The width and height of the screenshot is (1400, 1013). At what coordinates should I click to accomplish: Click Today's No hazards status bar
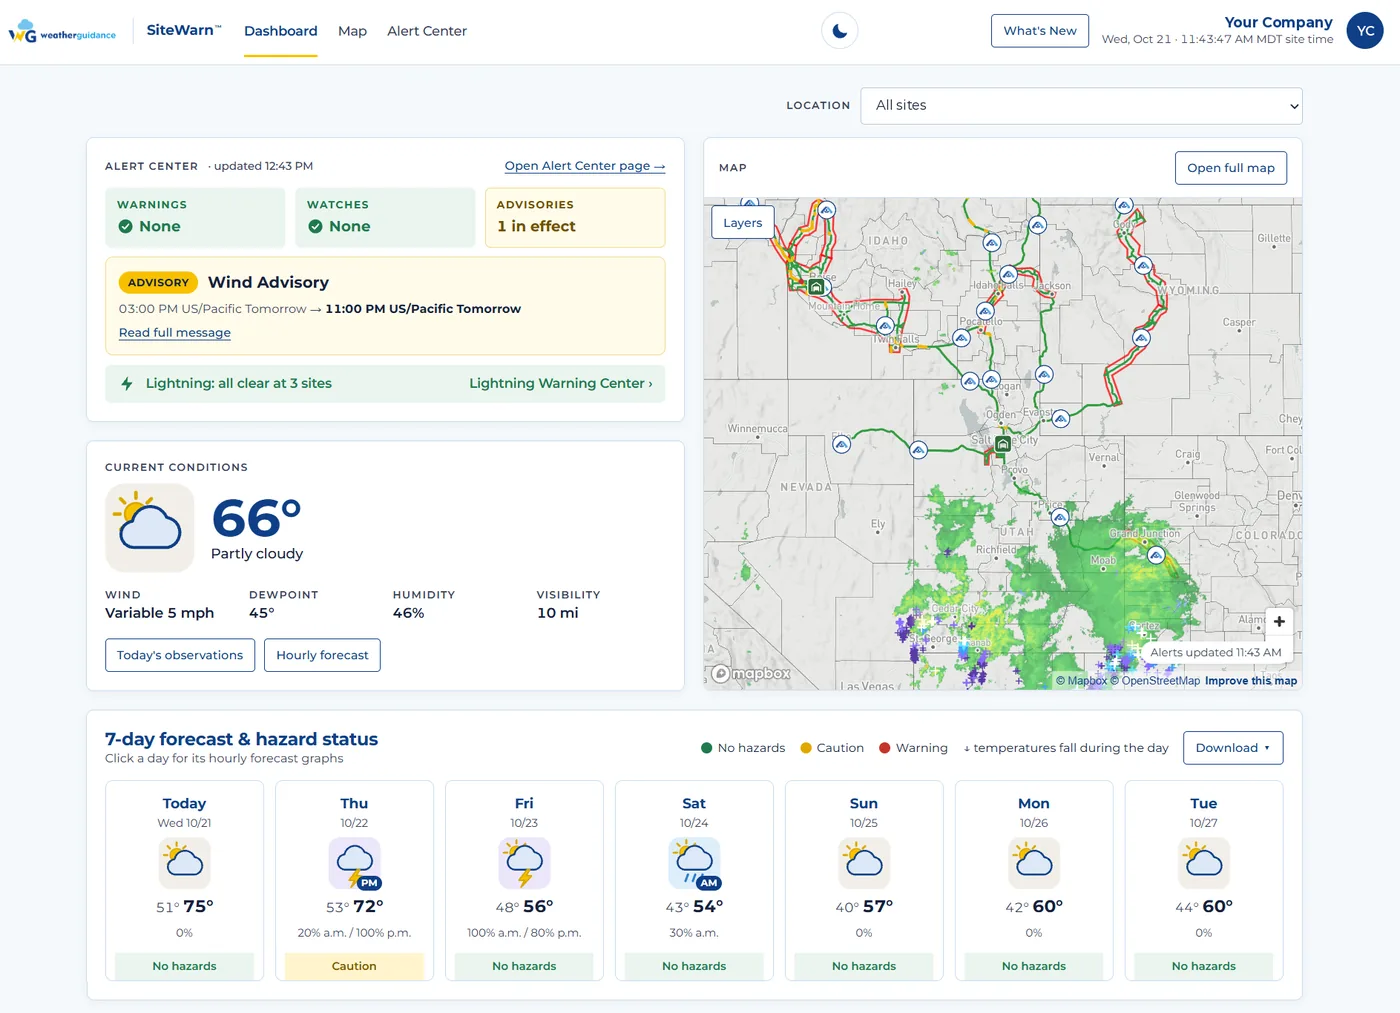pos(184,966)
